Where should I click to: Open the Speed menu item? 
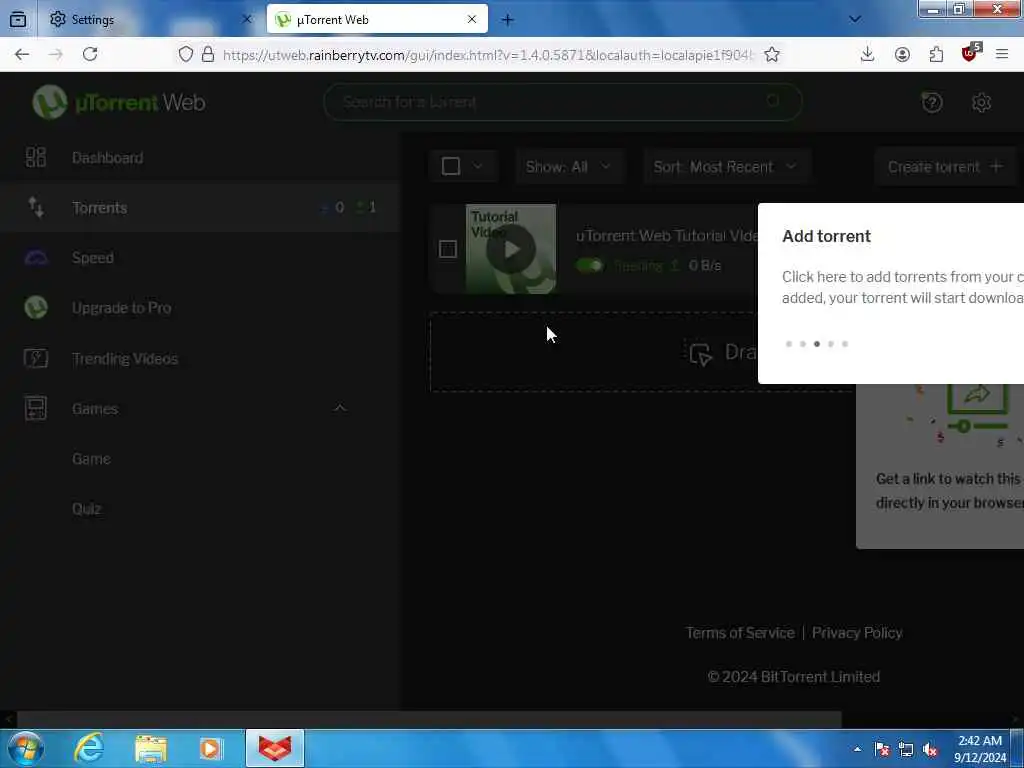93,257
